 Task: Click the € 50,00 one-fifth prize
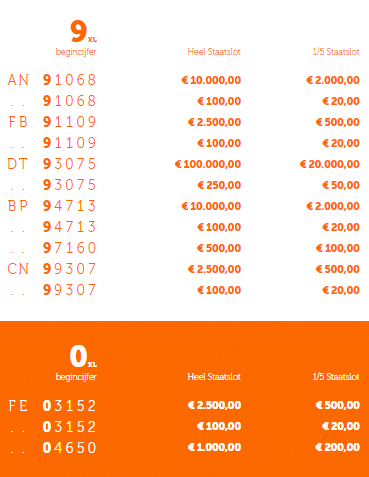point(341,185)
